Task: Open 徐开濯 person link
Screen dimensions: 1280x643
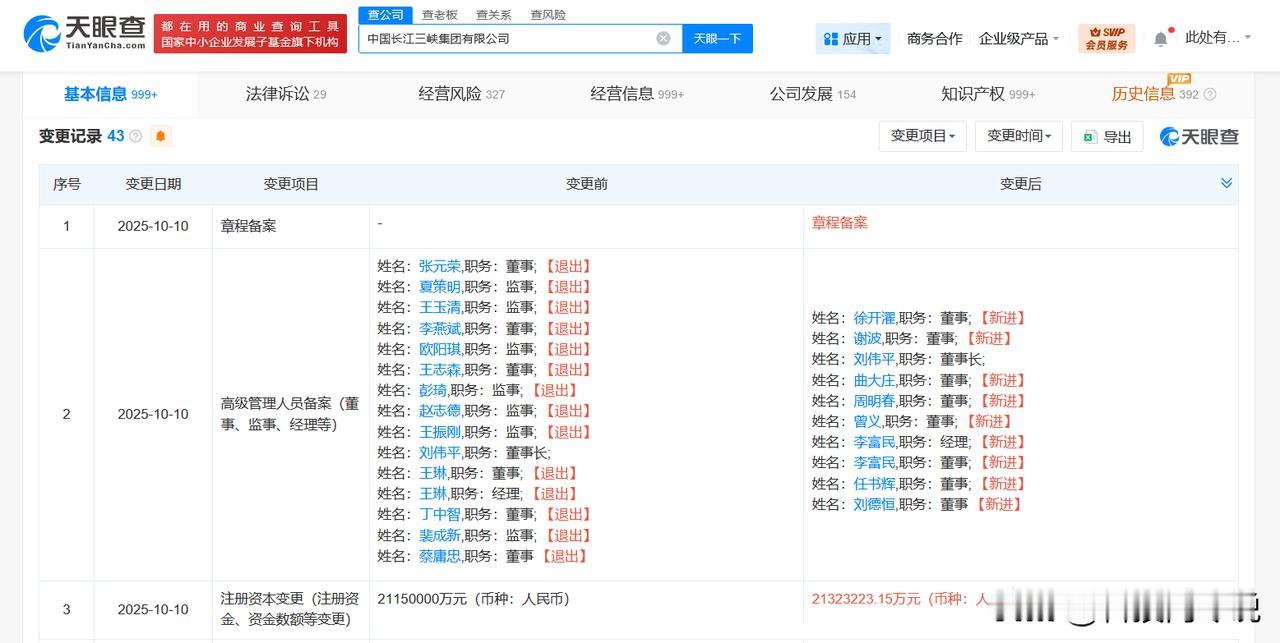Action: coord(874,318)
